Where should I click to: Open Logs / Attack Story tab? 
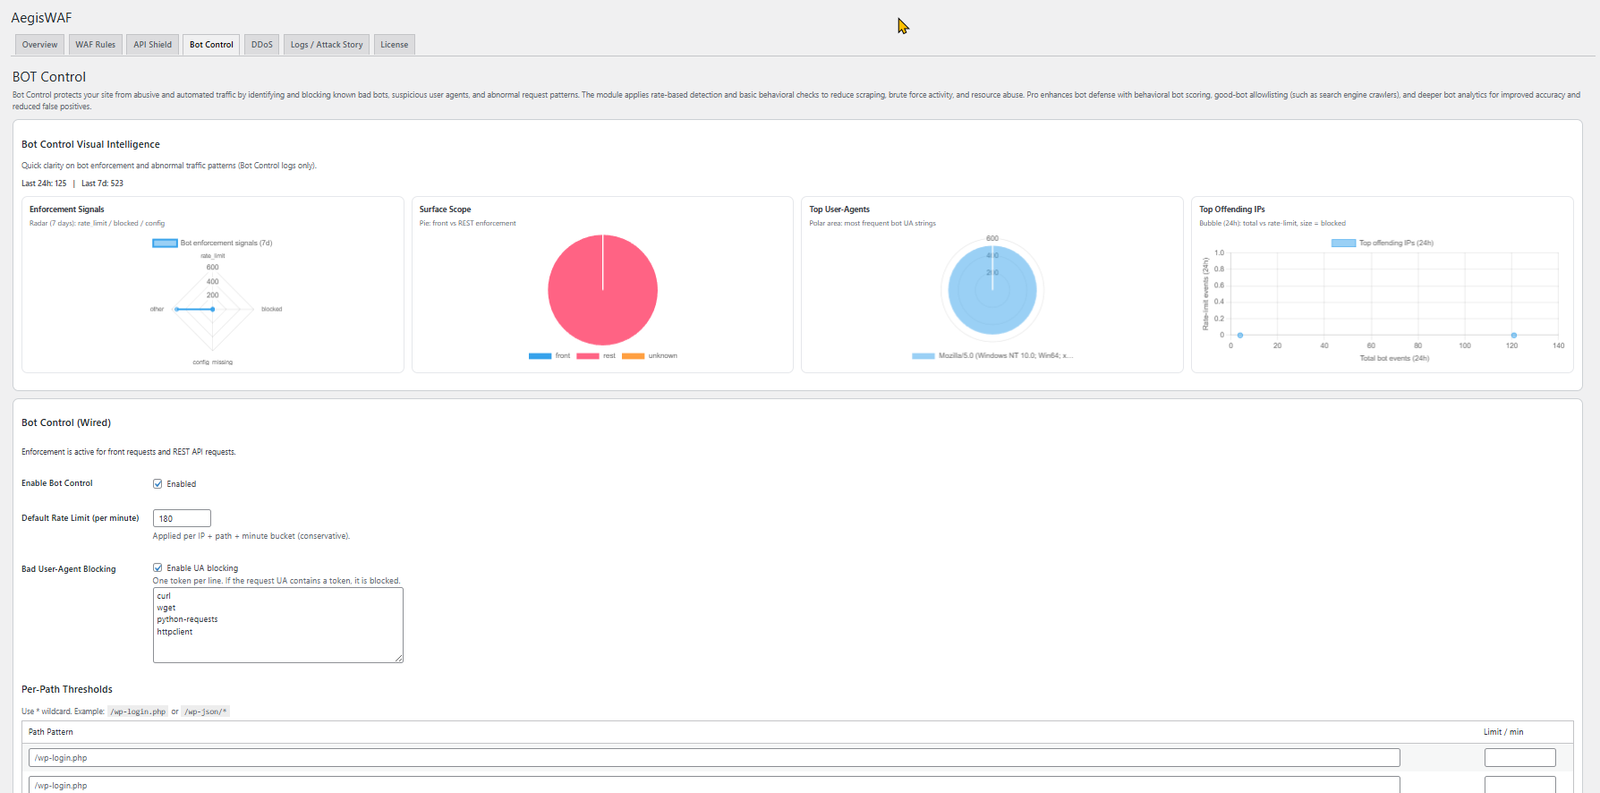click(326, 44)
